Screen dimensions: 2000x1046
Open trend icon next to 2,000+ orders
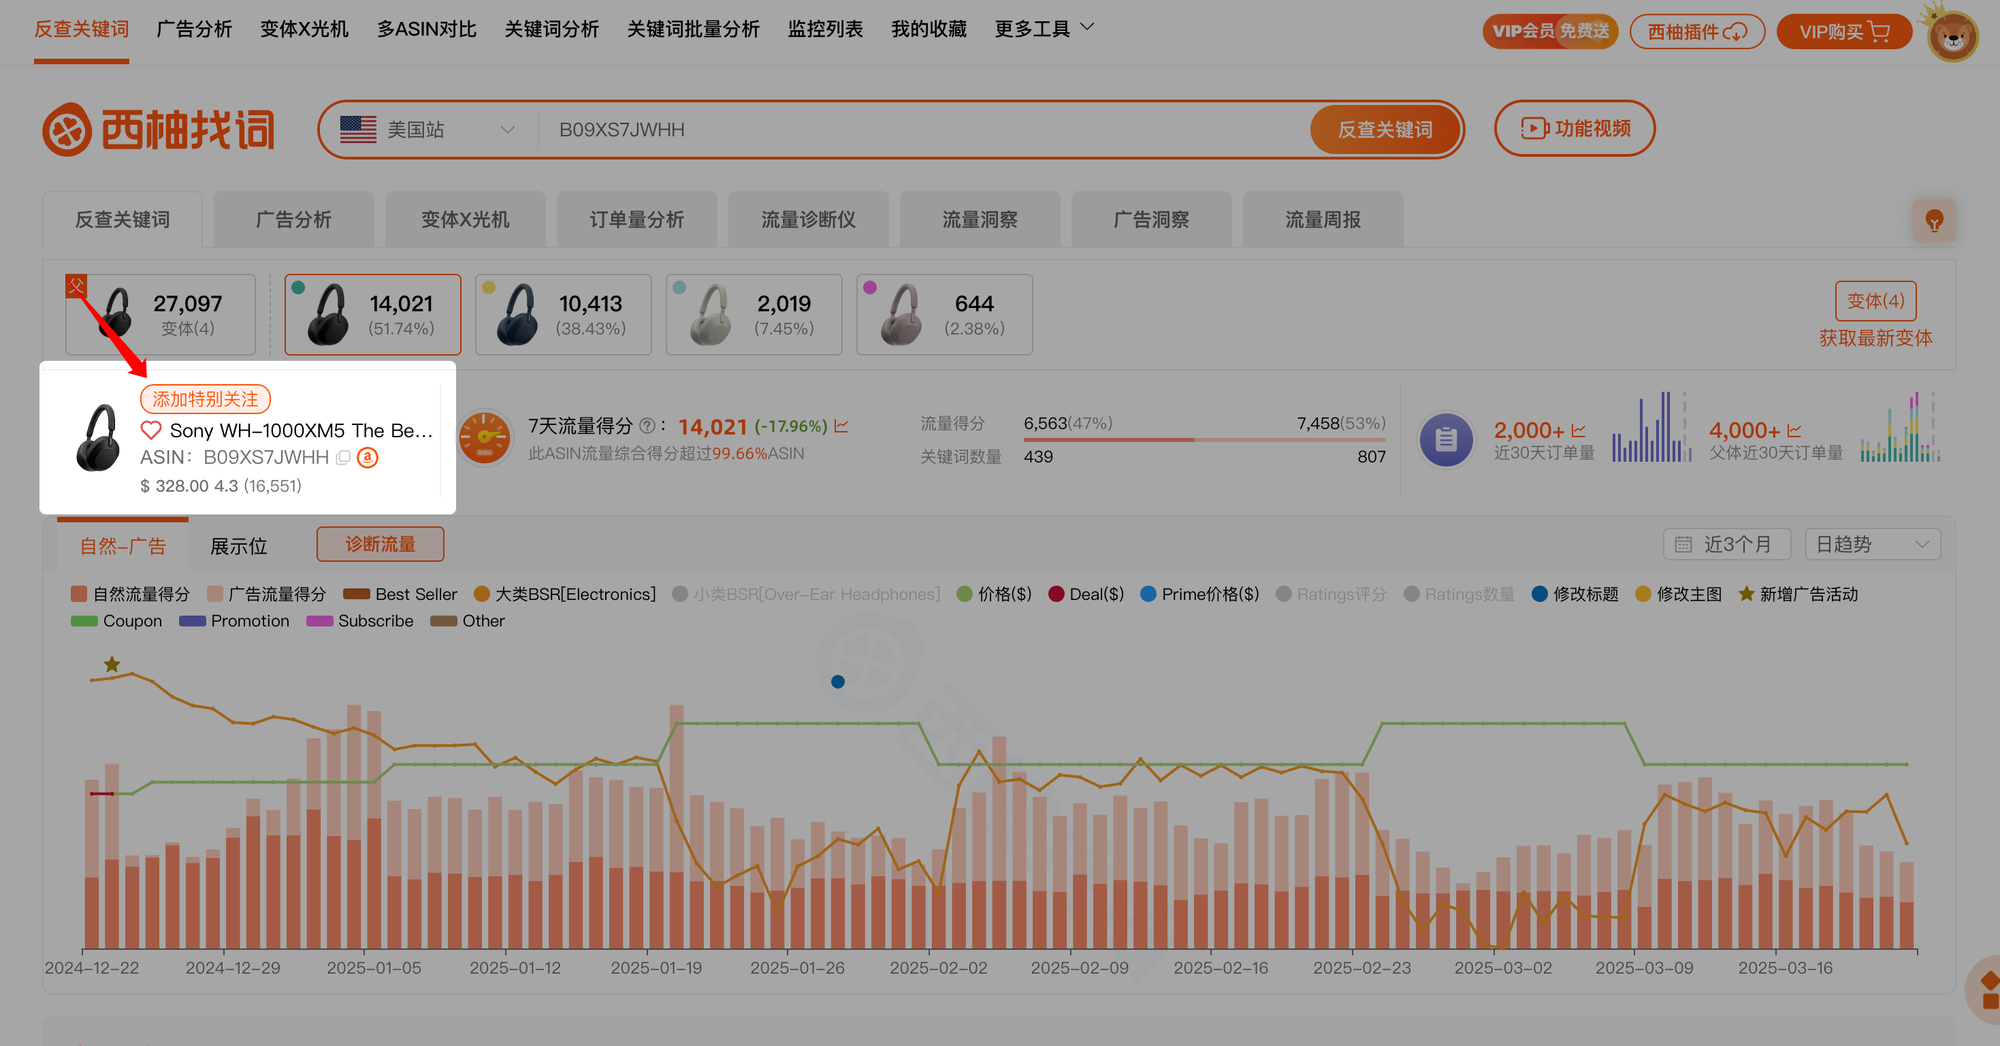click(x=1578, y=431)
